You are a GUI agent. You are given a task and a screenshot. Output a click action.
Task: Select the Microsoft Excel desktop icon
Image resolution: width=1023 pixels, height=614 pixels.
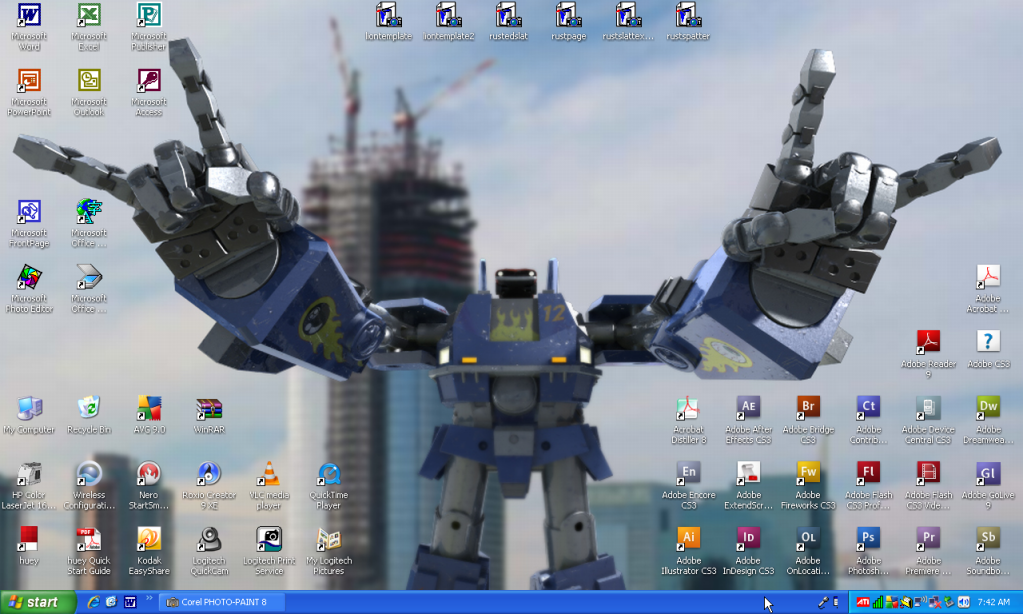click(89, 17)
